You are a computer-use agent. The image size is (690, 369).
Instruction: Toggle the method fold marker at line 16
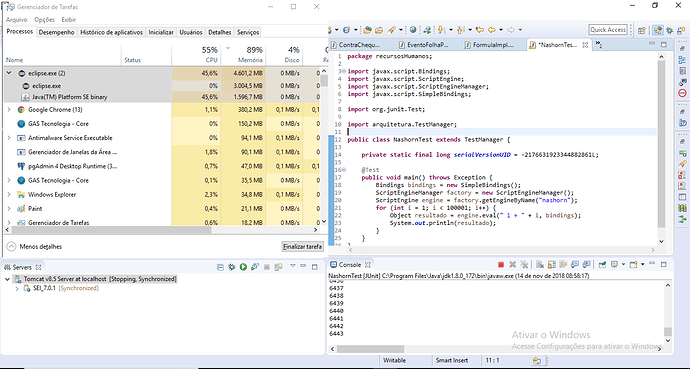point(344,170)
